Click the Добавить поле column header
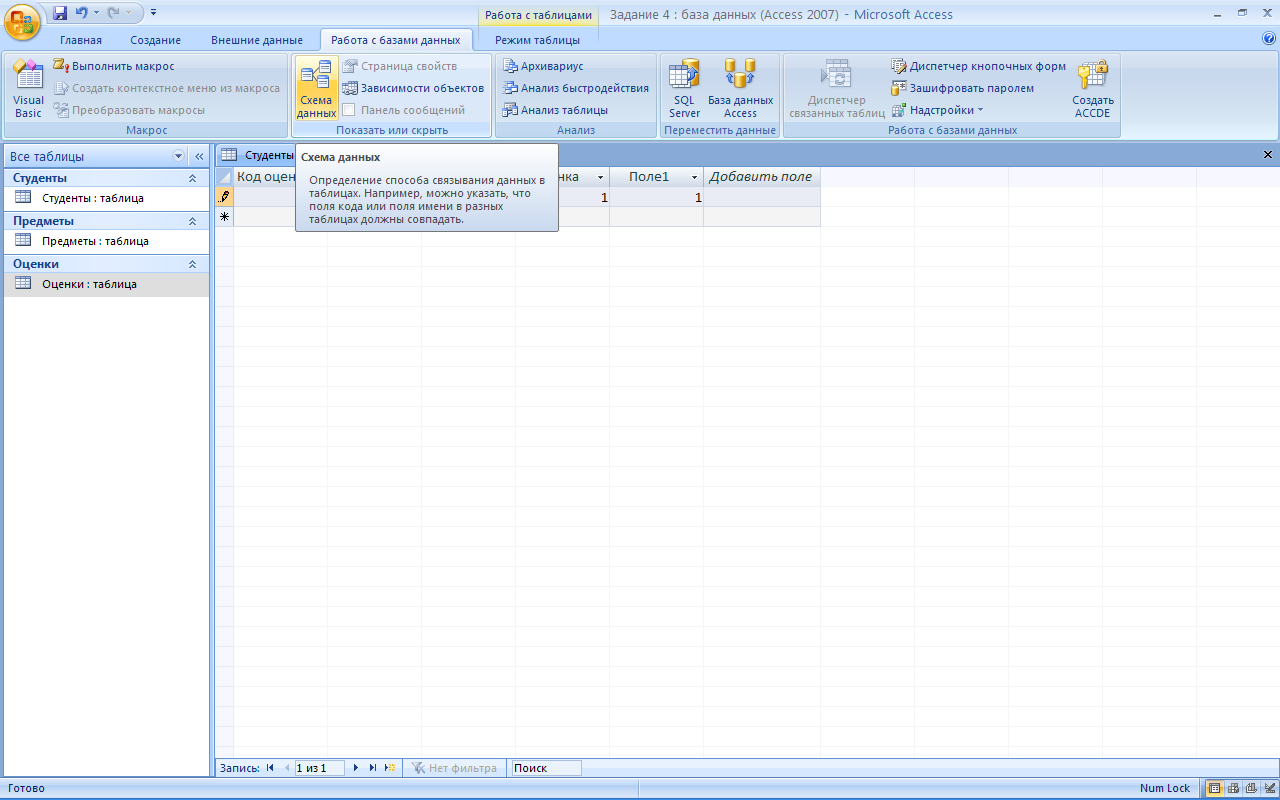This screenshot has width=1280, height=800. (x=761, y=177)
